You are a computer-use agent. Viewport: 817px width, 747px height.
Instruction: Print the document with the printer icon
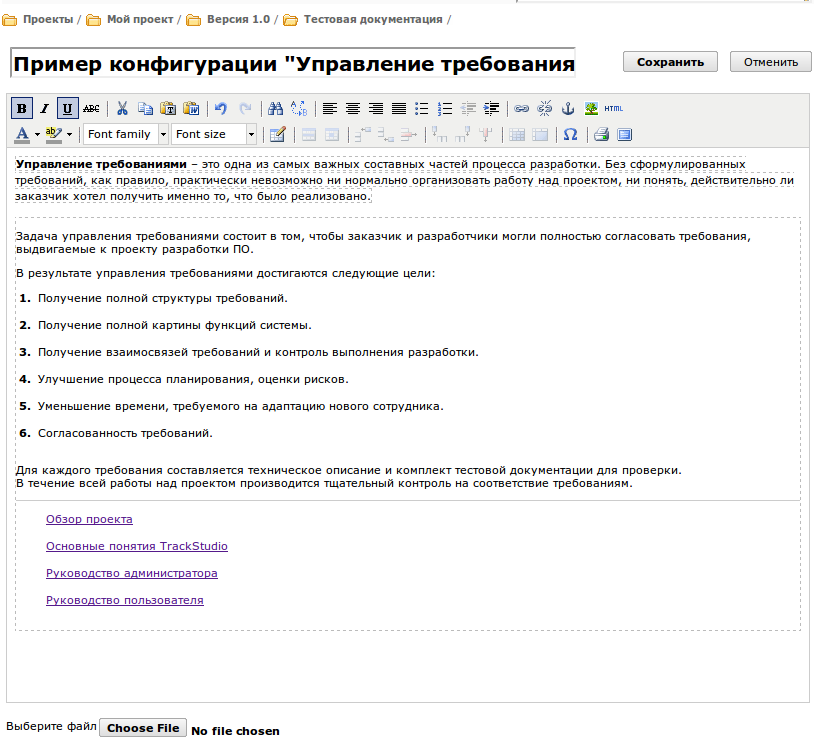(x=601, y=134)
